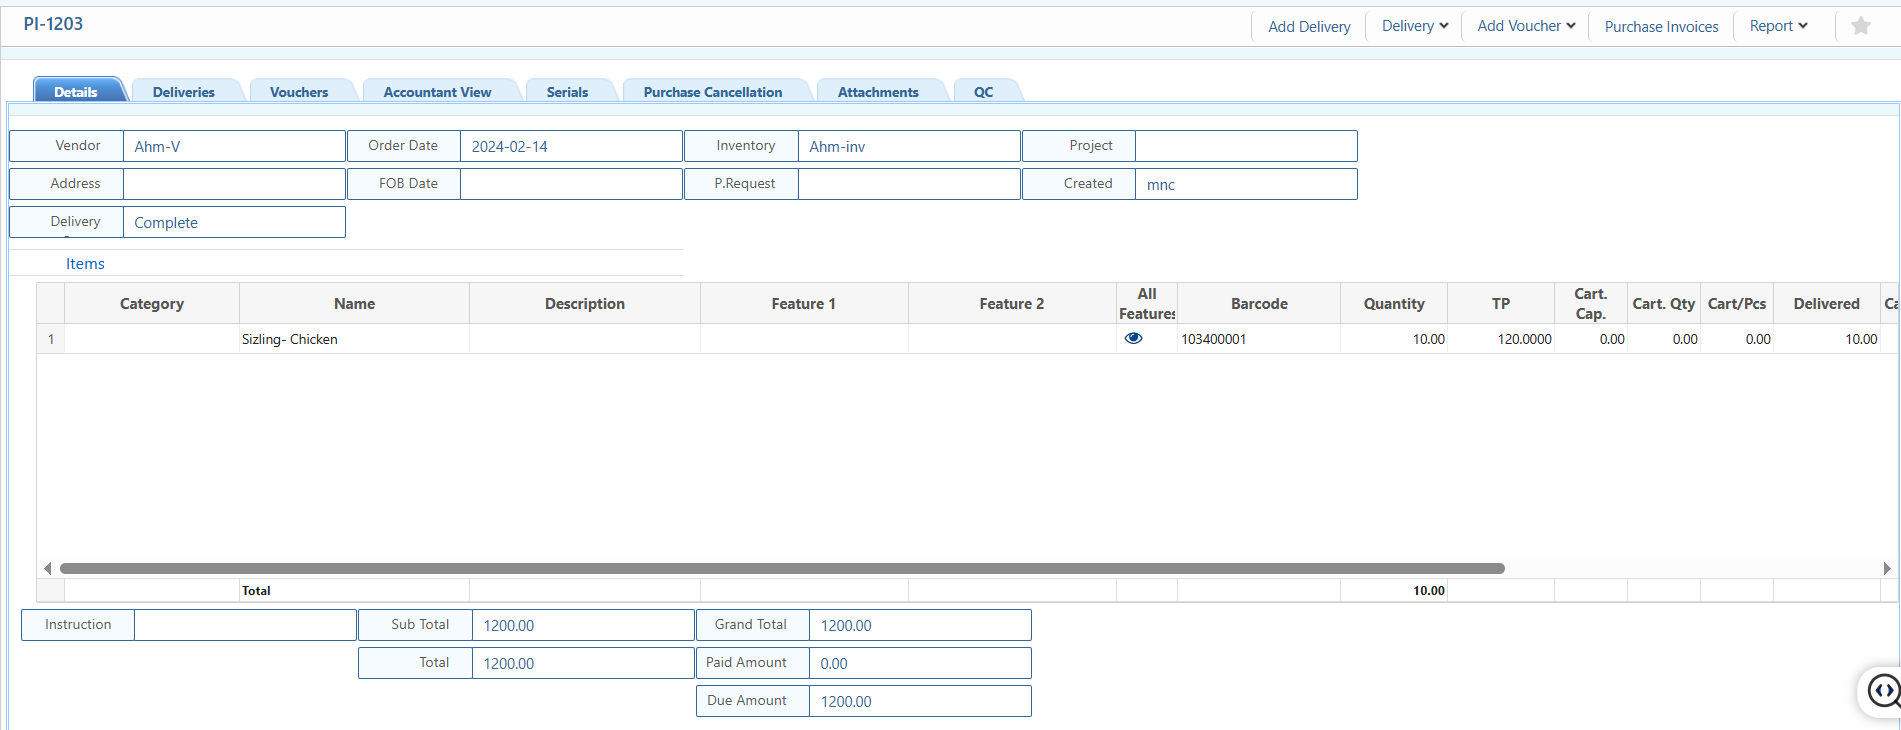Viewport: 1901px width, 730px height.
Task: Select the Delivered cell 10.00
Action: point(1827,339)
